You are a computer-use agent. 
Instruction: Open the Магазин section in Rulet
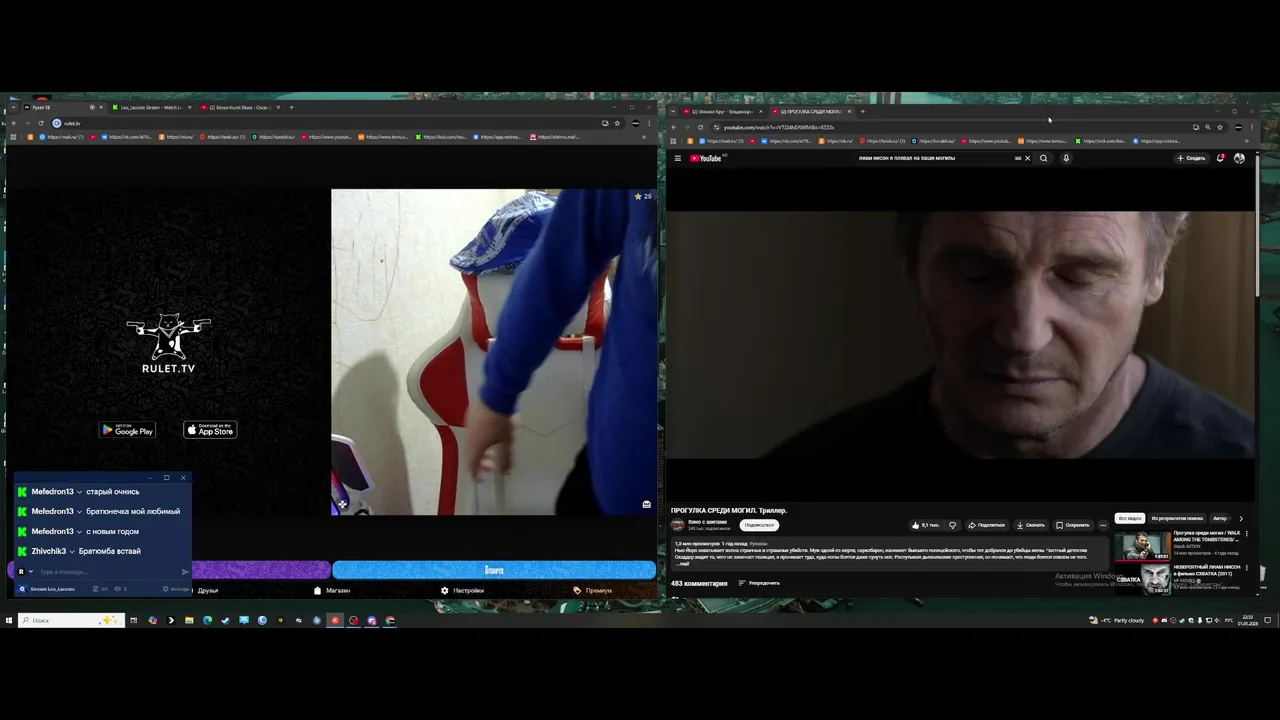pyautogui.click(x=332, y=590)
